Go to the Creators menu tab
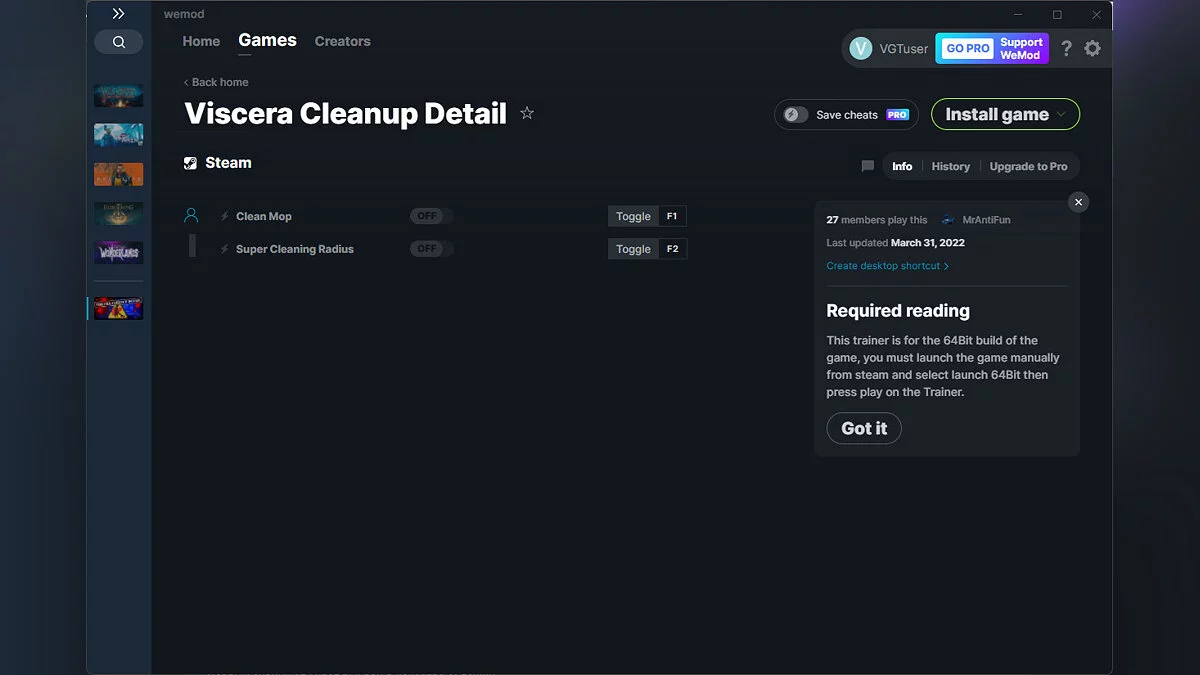Screen dimensions: 1200x675 342,41
